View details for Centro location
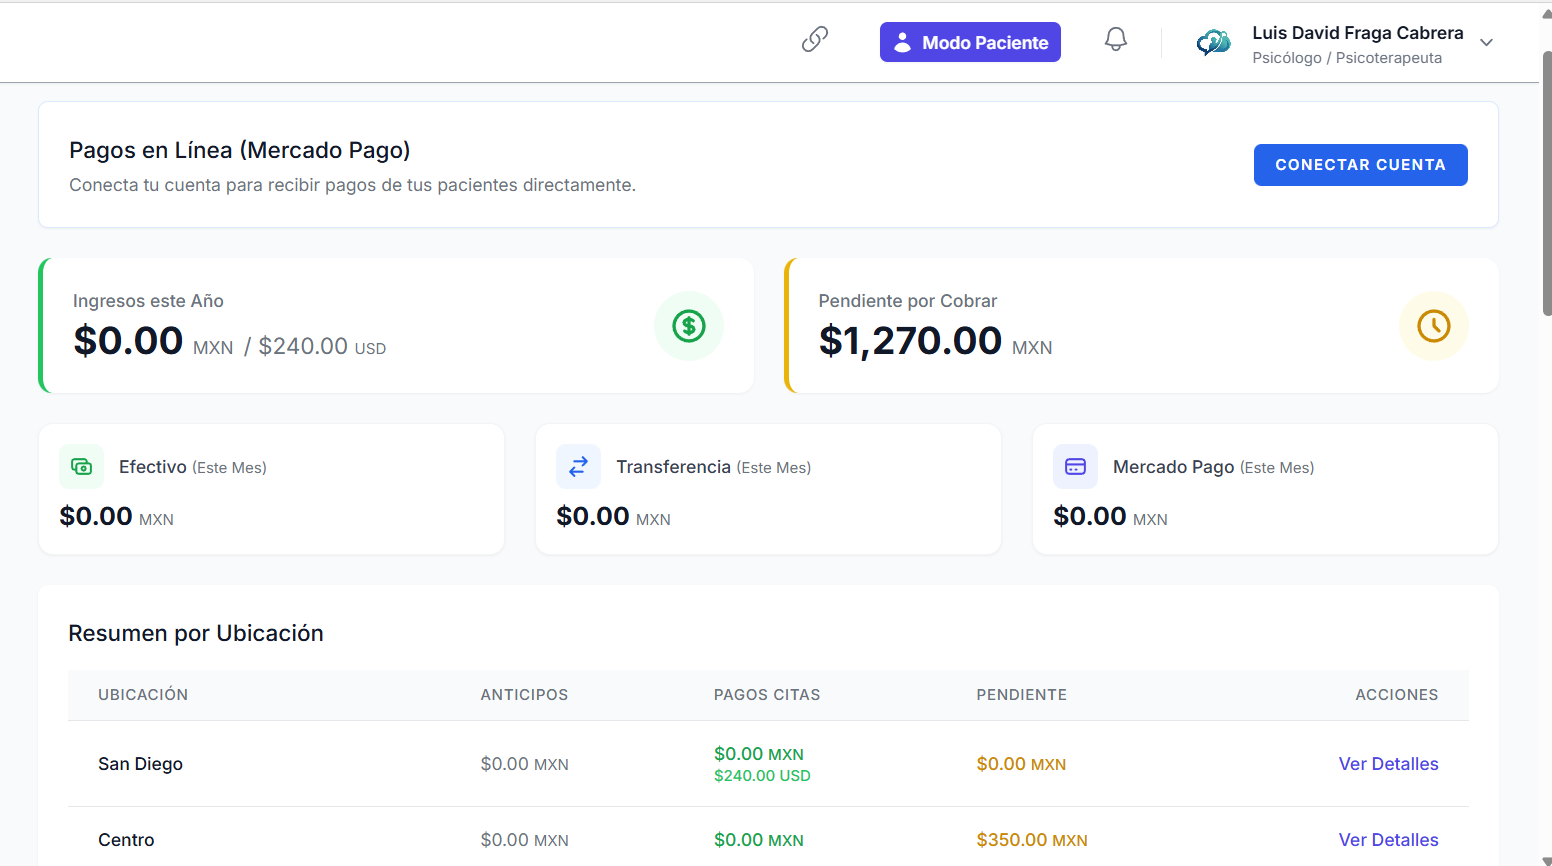1552x866 pixels. click(1388, 840)
